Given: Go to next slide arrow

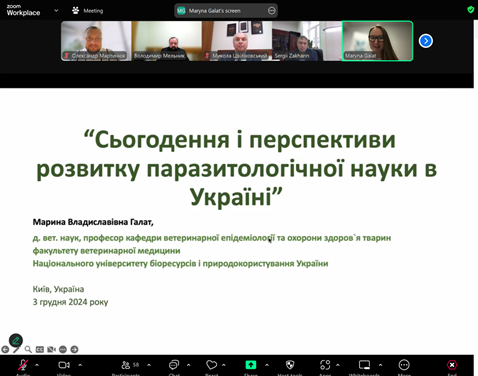Looking at the screenshot, I should (74, 349).
